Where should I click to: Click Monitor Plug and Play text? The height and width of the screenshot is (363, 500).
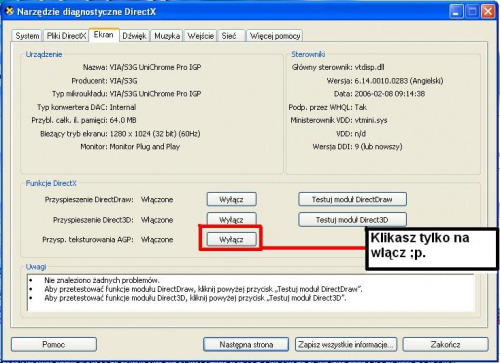click(x=145, y=147)
